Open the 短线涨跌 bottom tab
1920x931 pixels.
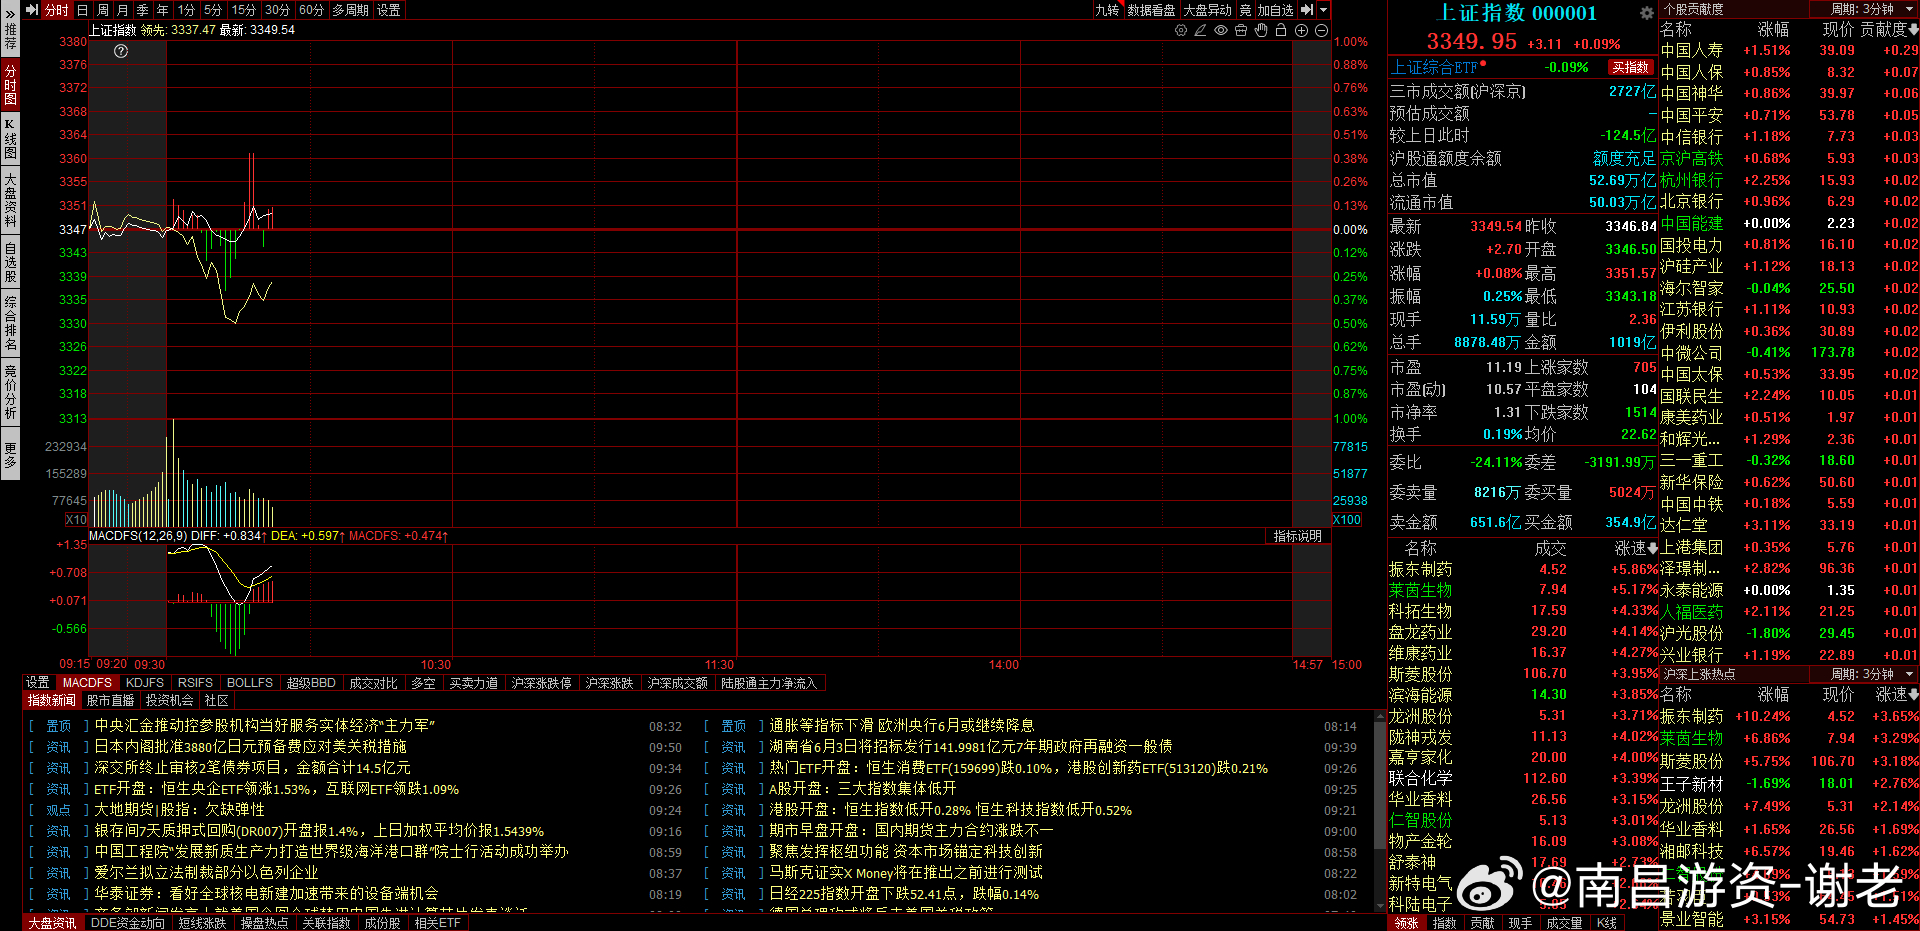[x=202, y=923]
